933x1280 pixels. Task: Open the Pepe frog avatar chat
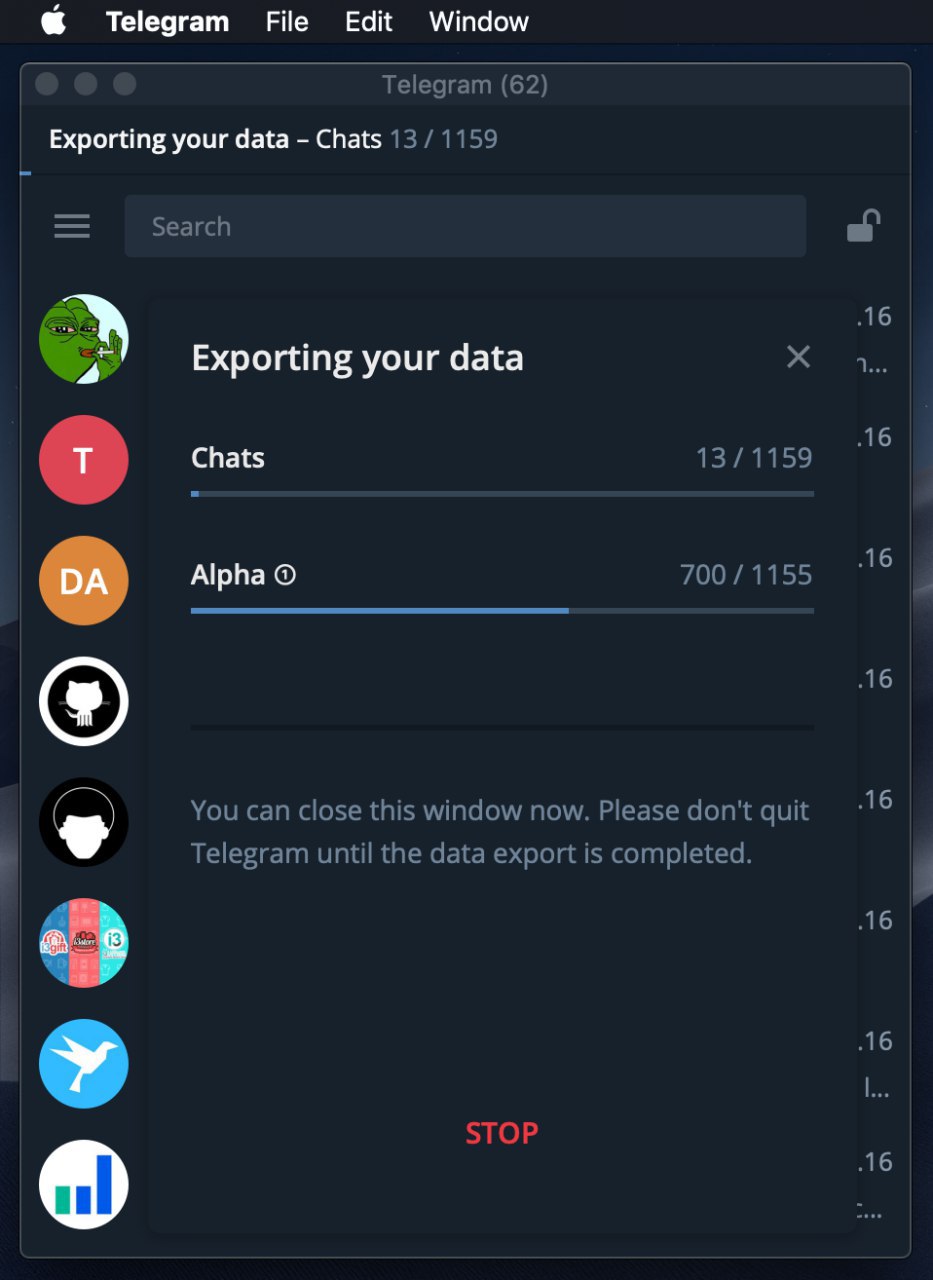pos(84,339)
